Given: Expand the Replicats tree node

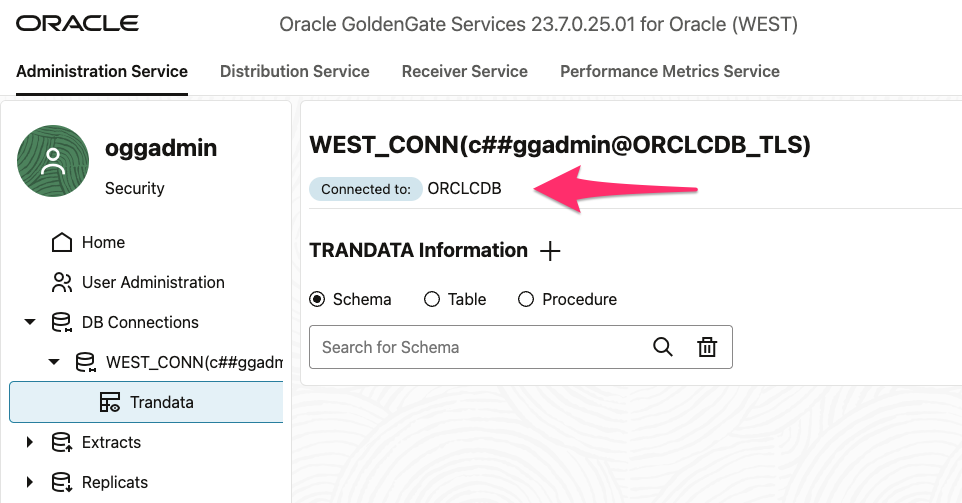Looking at the screenshot, I should [30, 482].
